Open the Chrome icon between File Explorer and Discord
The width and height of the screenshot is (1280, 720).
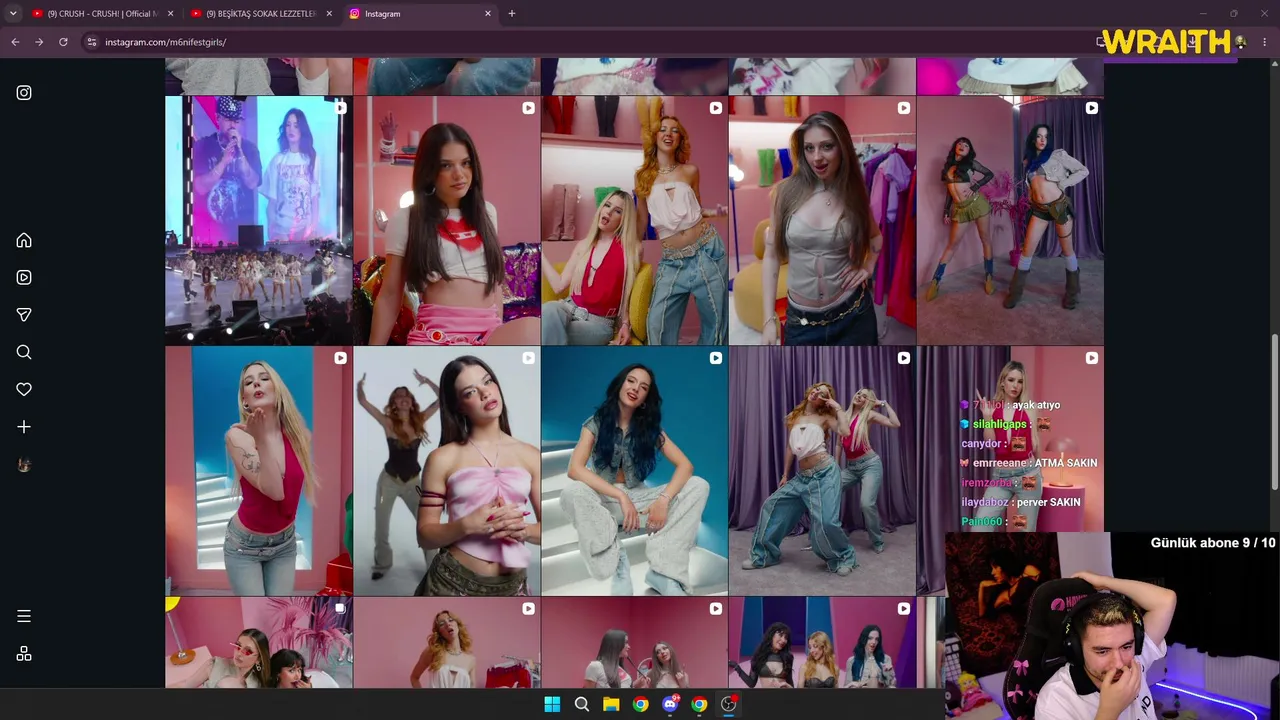640,704
